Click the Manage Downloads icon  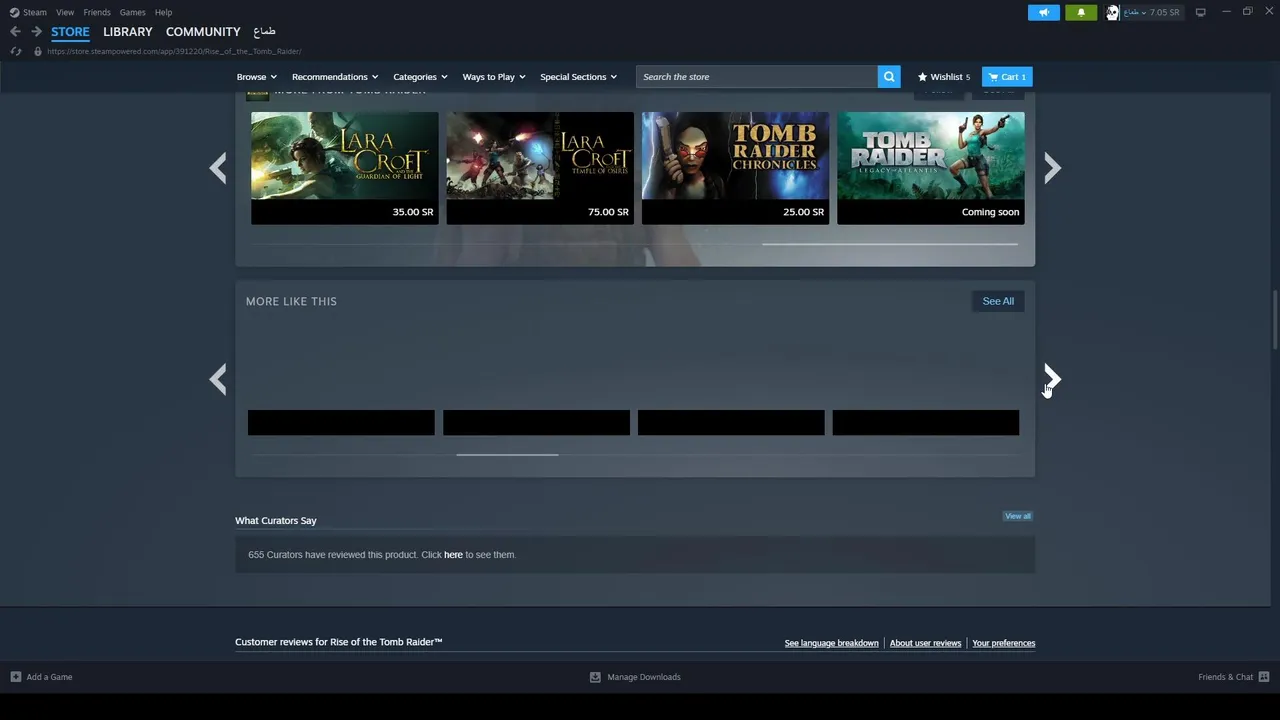click(595, 677)
